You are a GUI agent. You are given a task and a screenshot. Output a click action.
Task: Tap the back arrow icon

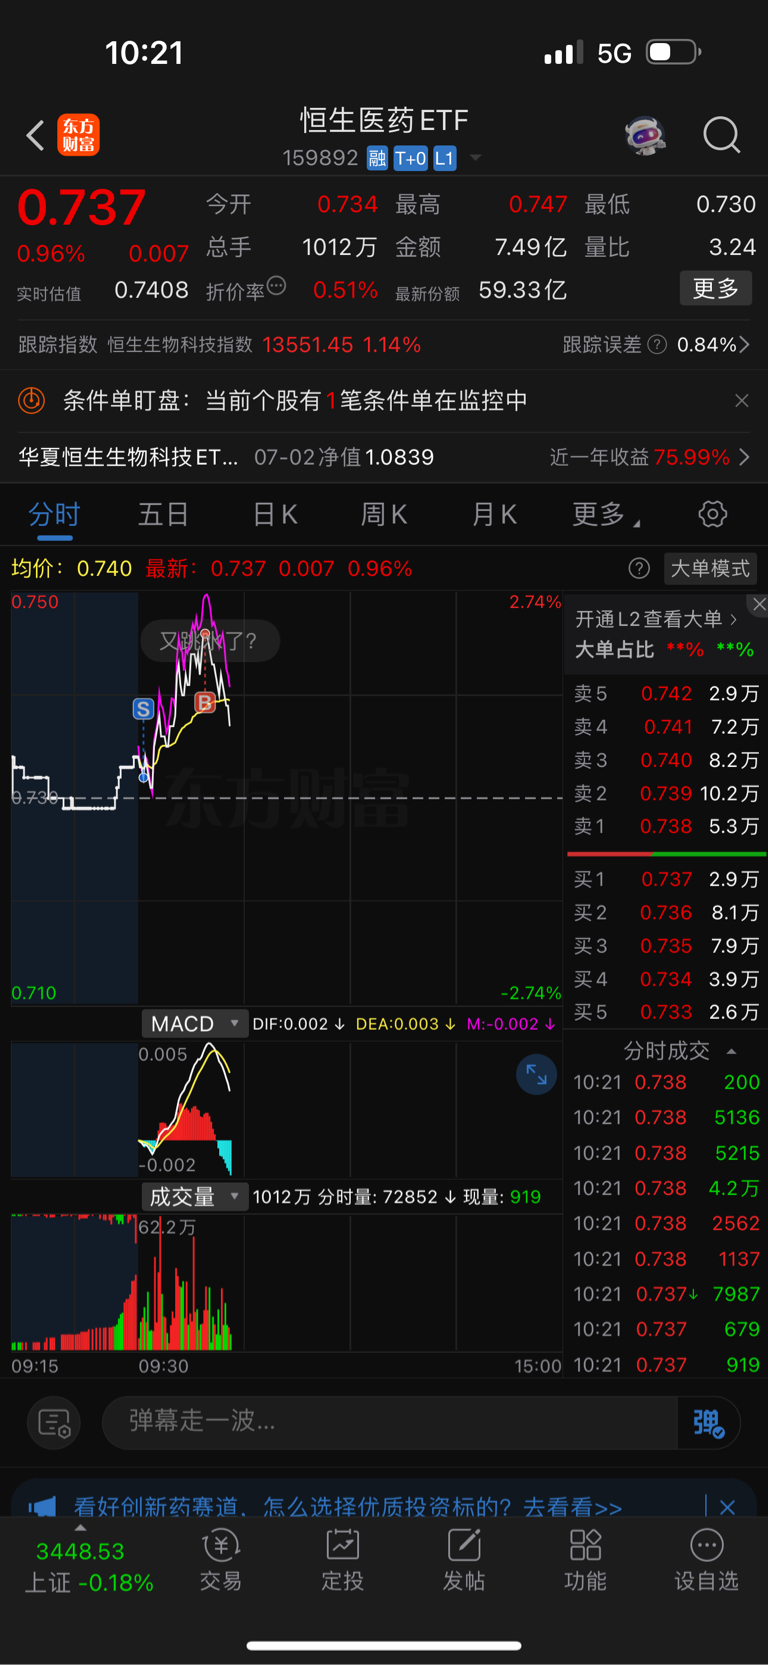[x=35, y=135]
